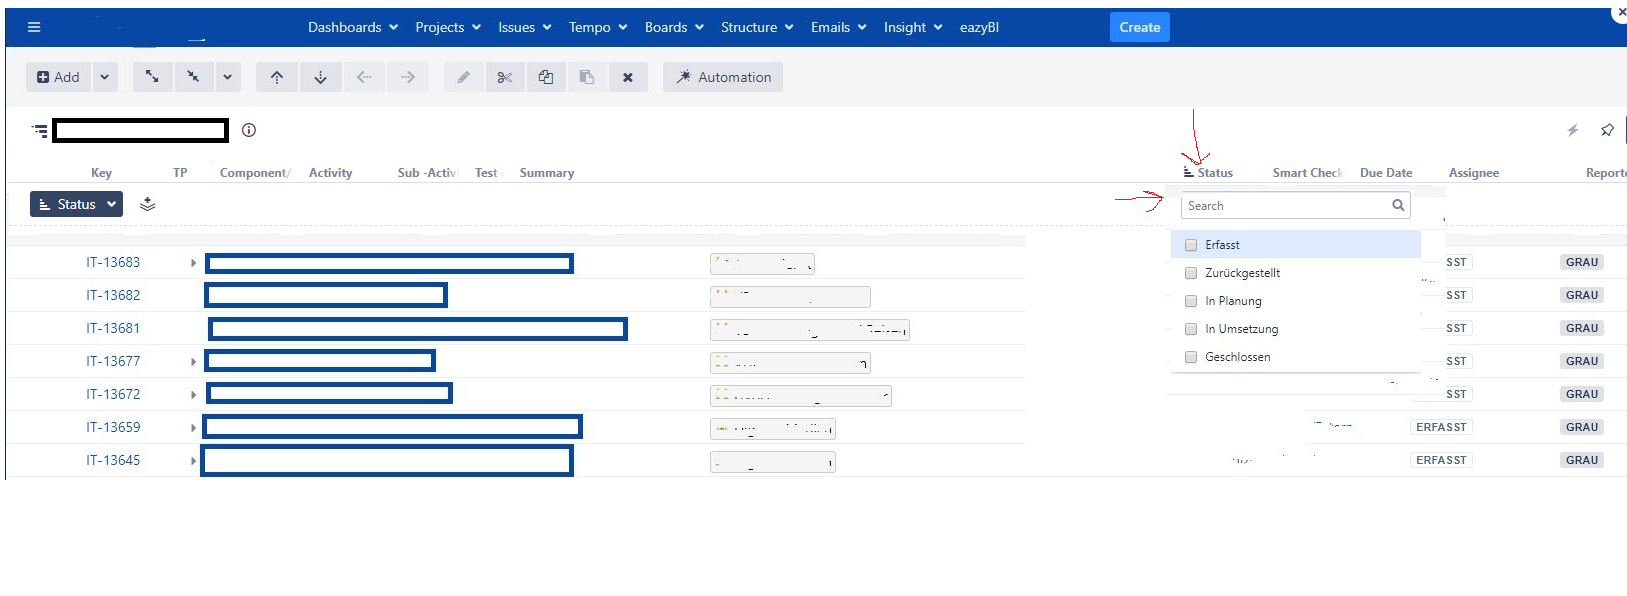Move selected item down with arrow icon

coord(321,77)
